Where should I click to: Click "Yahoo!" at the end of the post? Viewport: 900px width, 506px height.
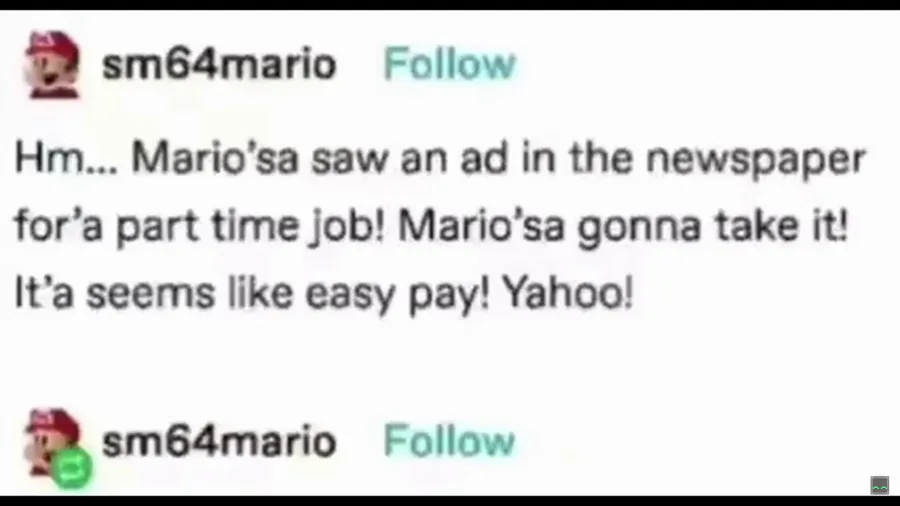[568, 294]
